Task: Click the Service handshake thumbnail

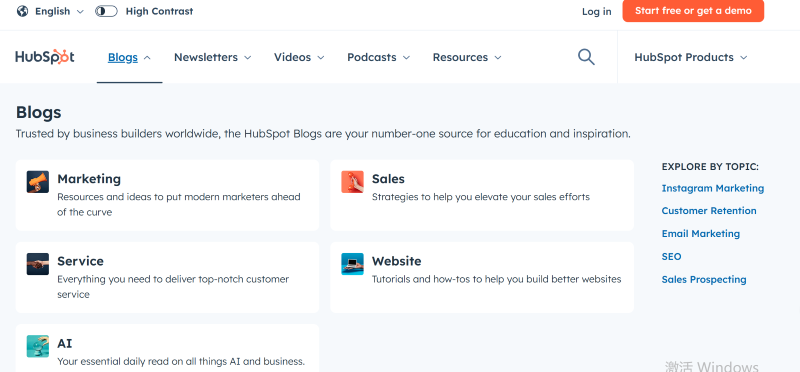Action: point(38,264)
